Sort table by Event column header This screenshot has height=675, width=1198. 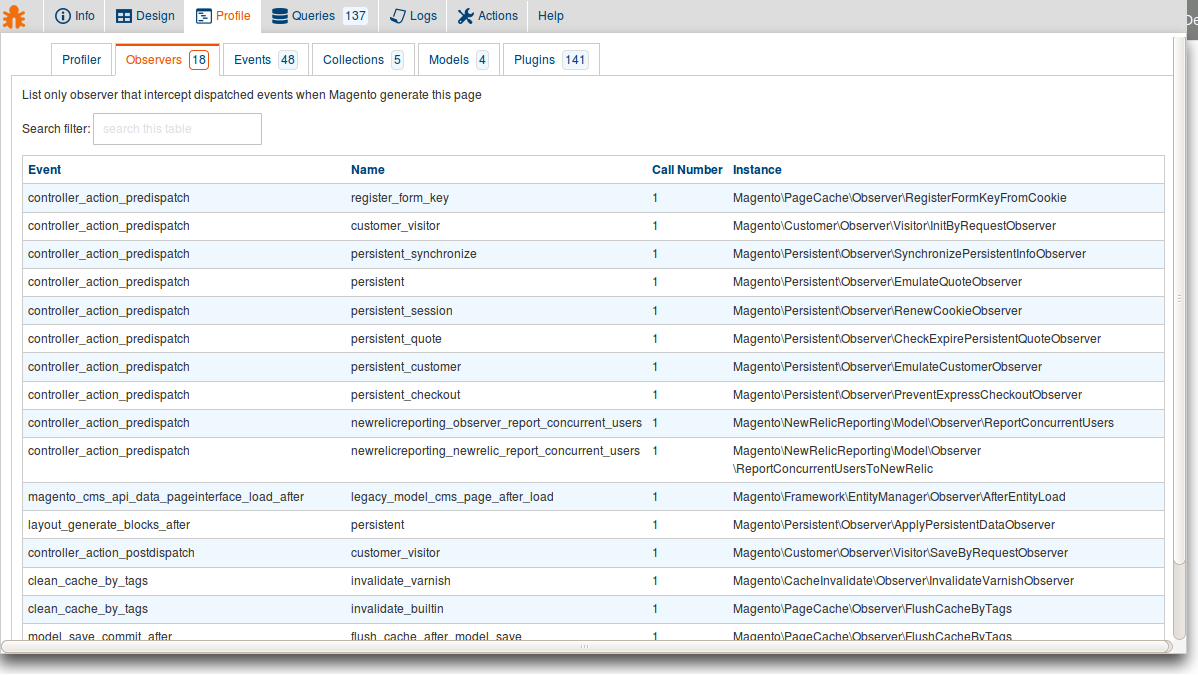pos(44,170)
